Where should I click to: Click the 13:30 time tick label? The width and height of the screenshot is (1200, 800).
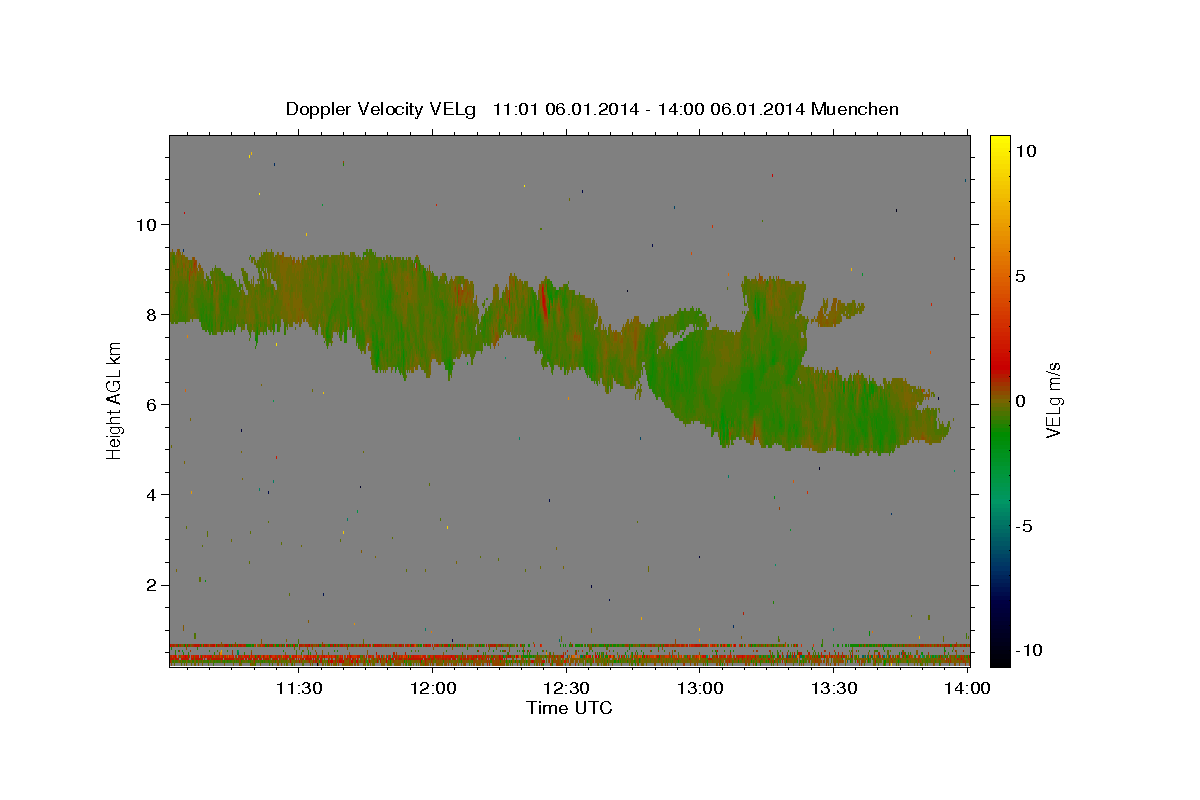(833, 688)
